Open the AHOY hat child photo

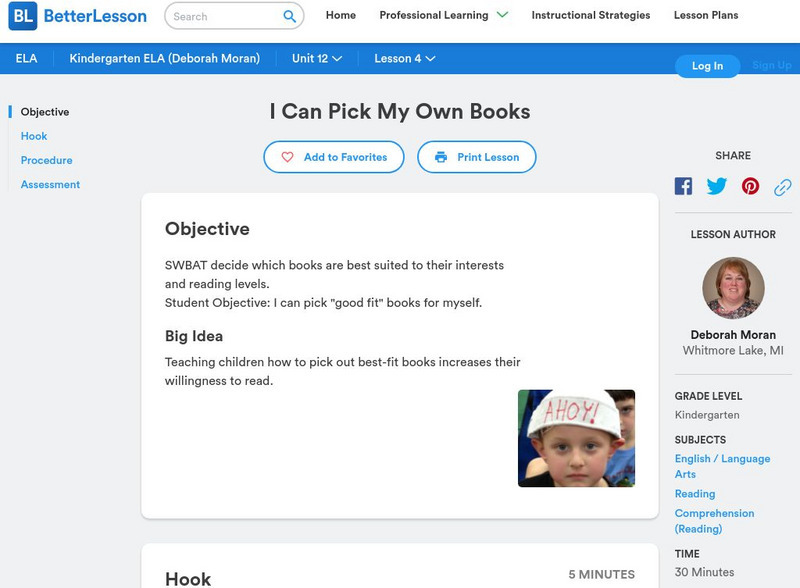576,438
